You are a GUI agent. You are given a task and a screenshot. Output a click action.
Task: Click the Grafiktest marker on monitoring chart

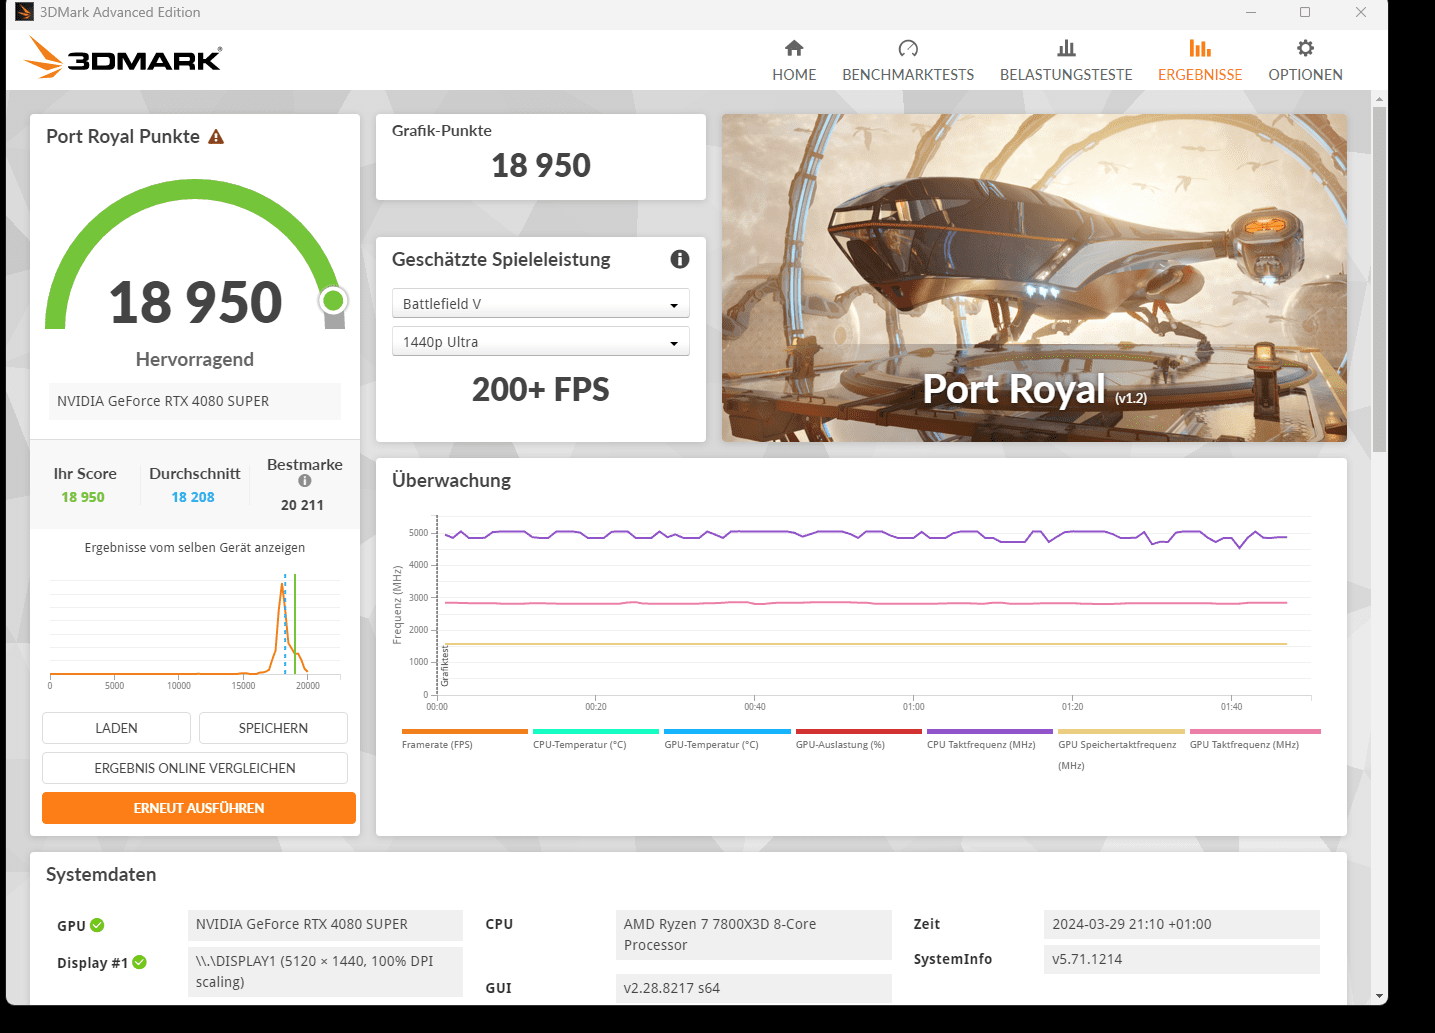click(x=445, y=665)
